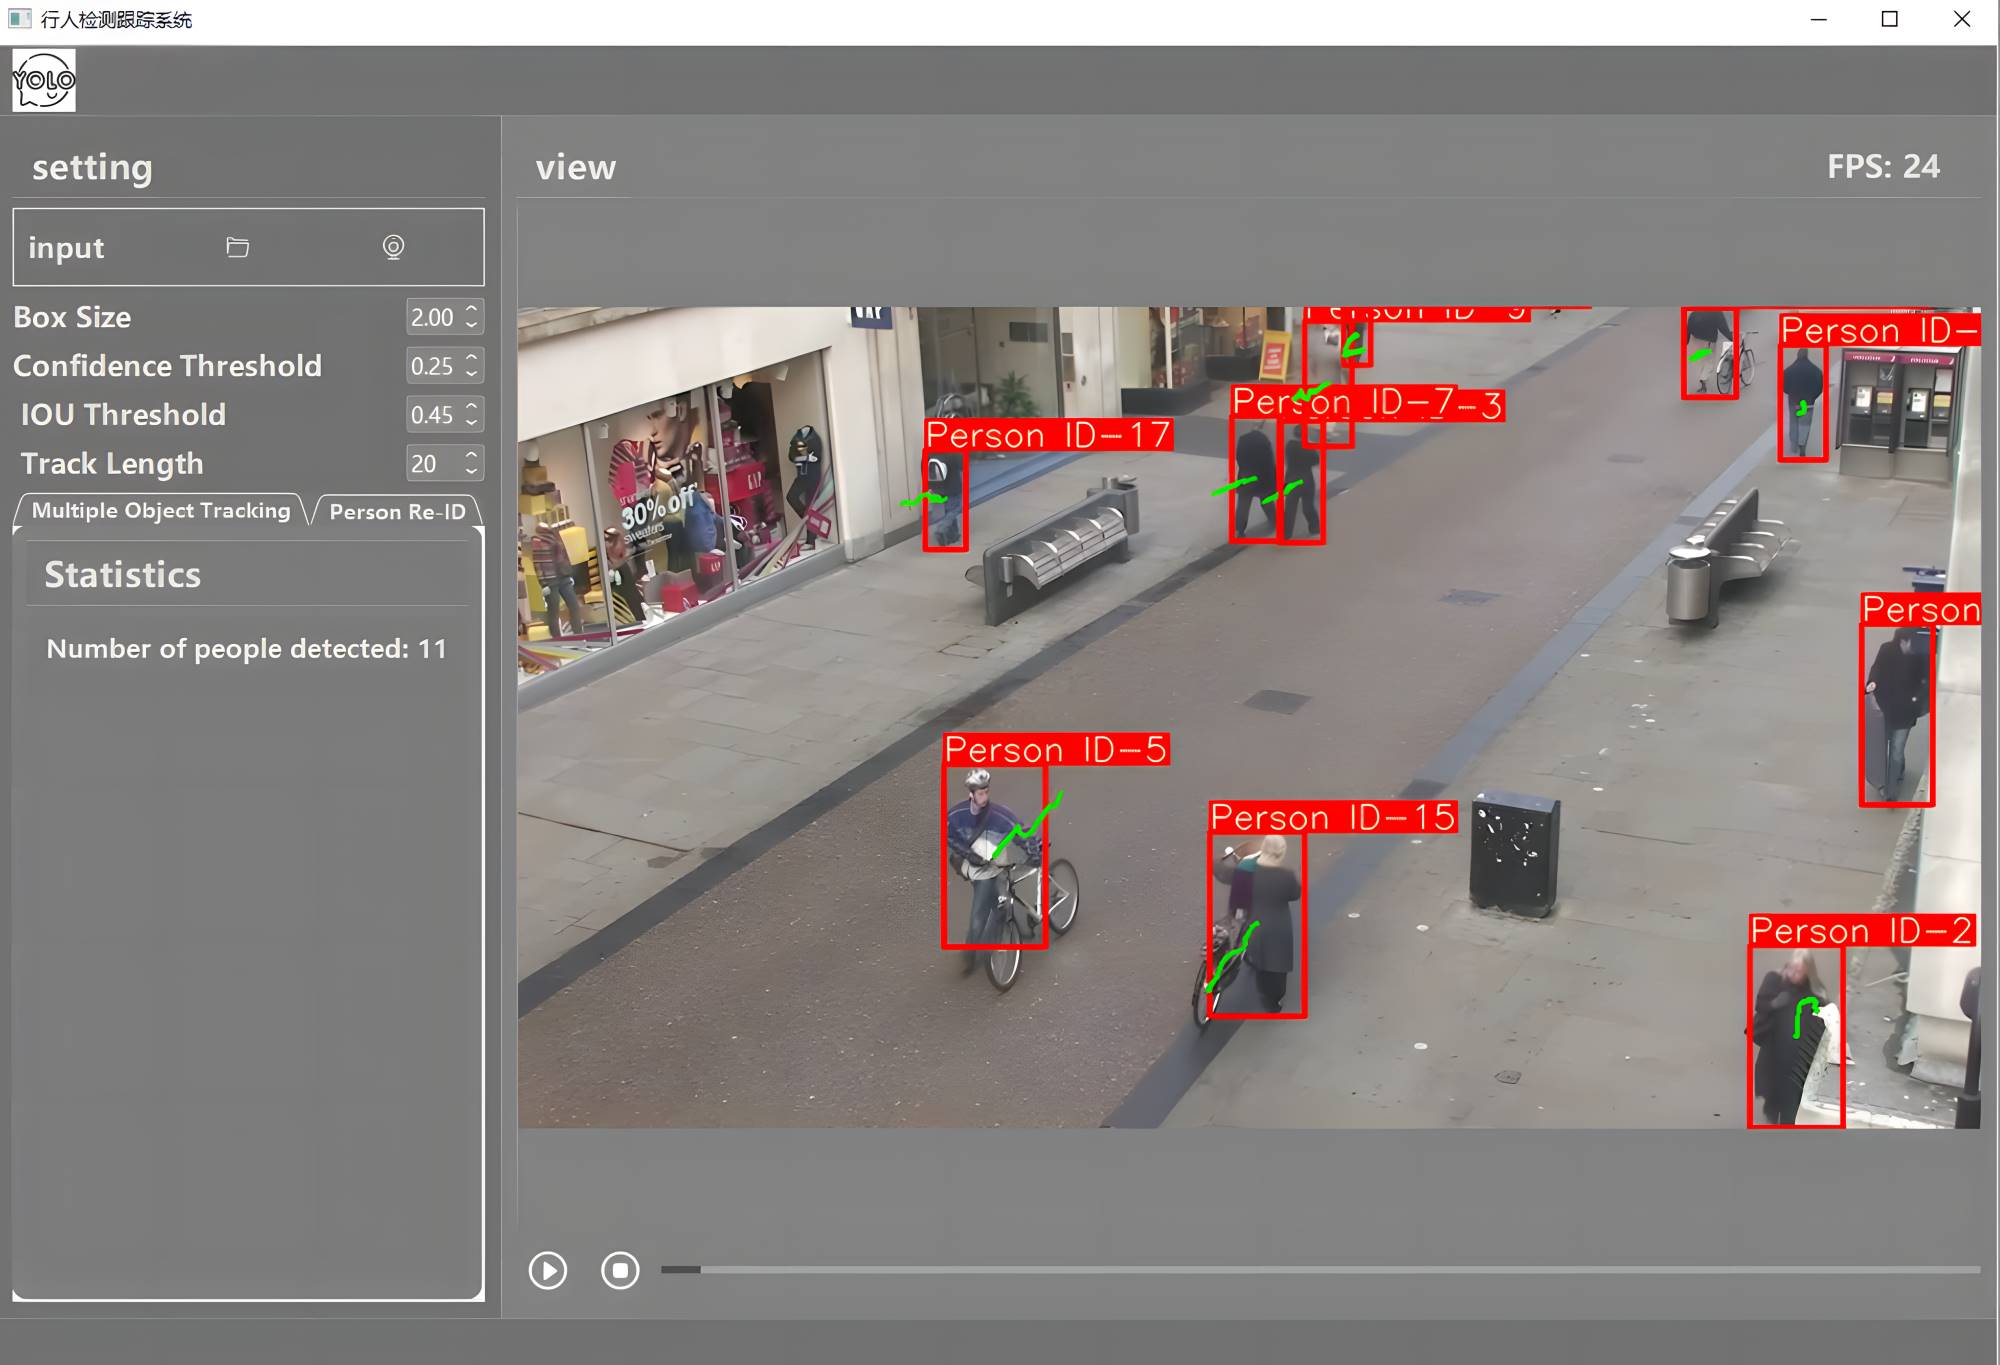2000x1365 pixels.
Task: Decrease Box Size with down arrow
Action: 472,325
